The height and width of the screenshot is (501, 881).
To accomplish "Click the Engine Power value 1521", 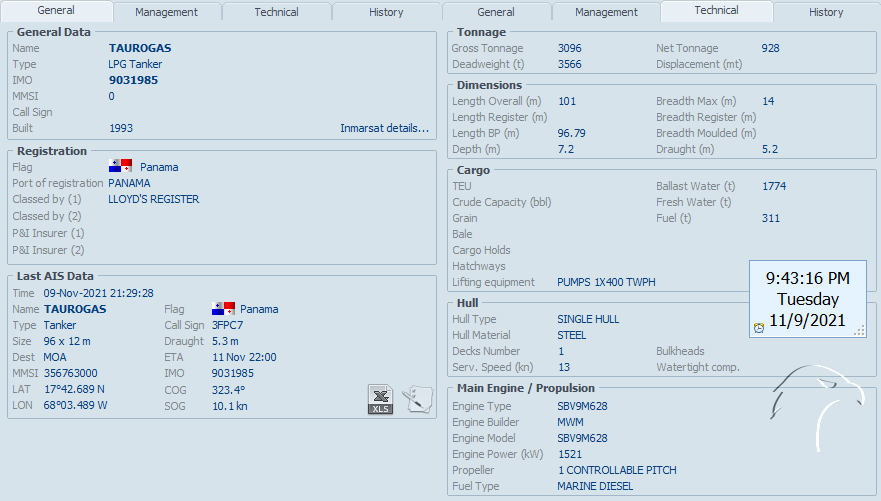I will [x=570, y=454].
